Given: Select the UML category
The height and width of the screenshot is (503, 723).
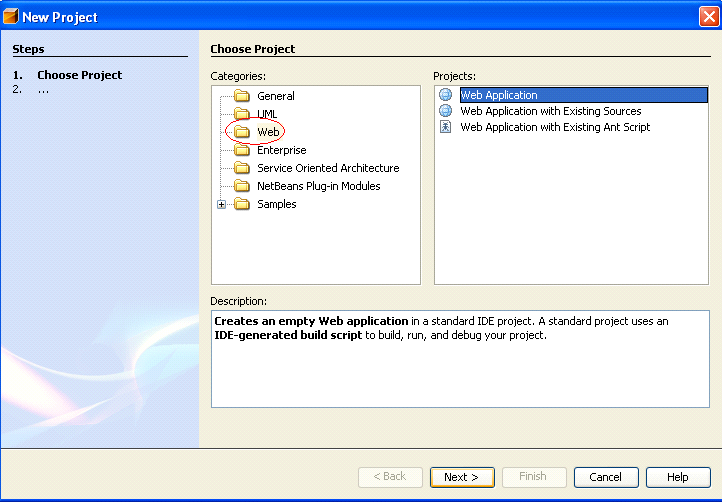Looking at the screenshot, I should [267, 114].
